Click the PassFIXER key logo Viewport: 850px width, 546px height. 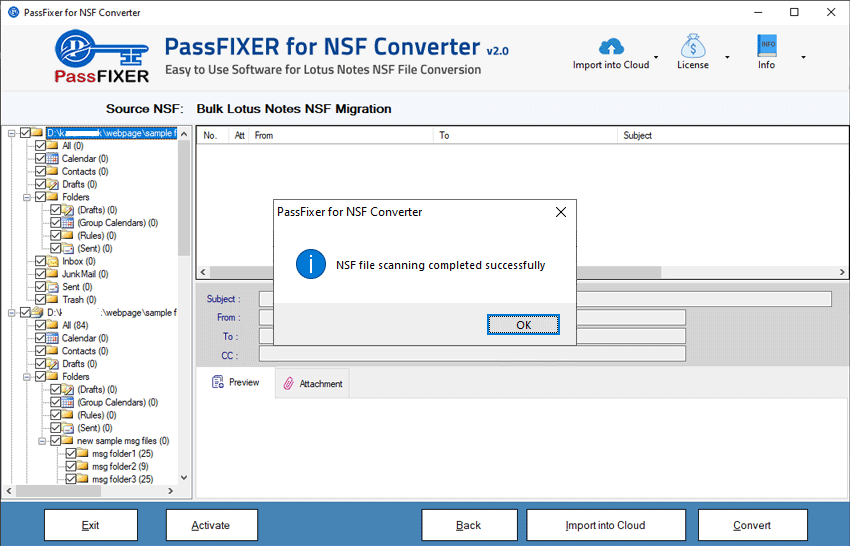[x=101, y=56]
